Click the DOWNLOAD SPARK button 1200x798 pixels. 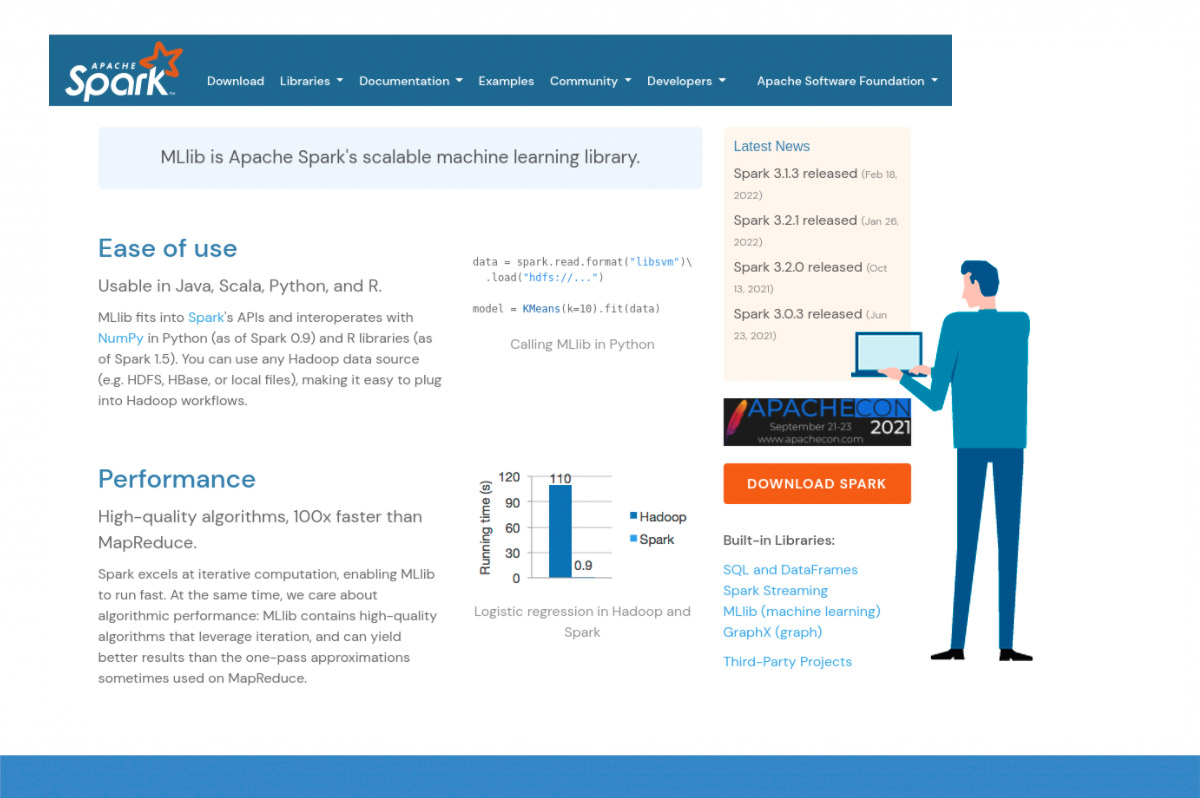pos(817,483)
